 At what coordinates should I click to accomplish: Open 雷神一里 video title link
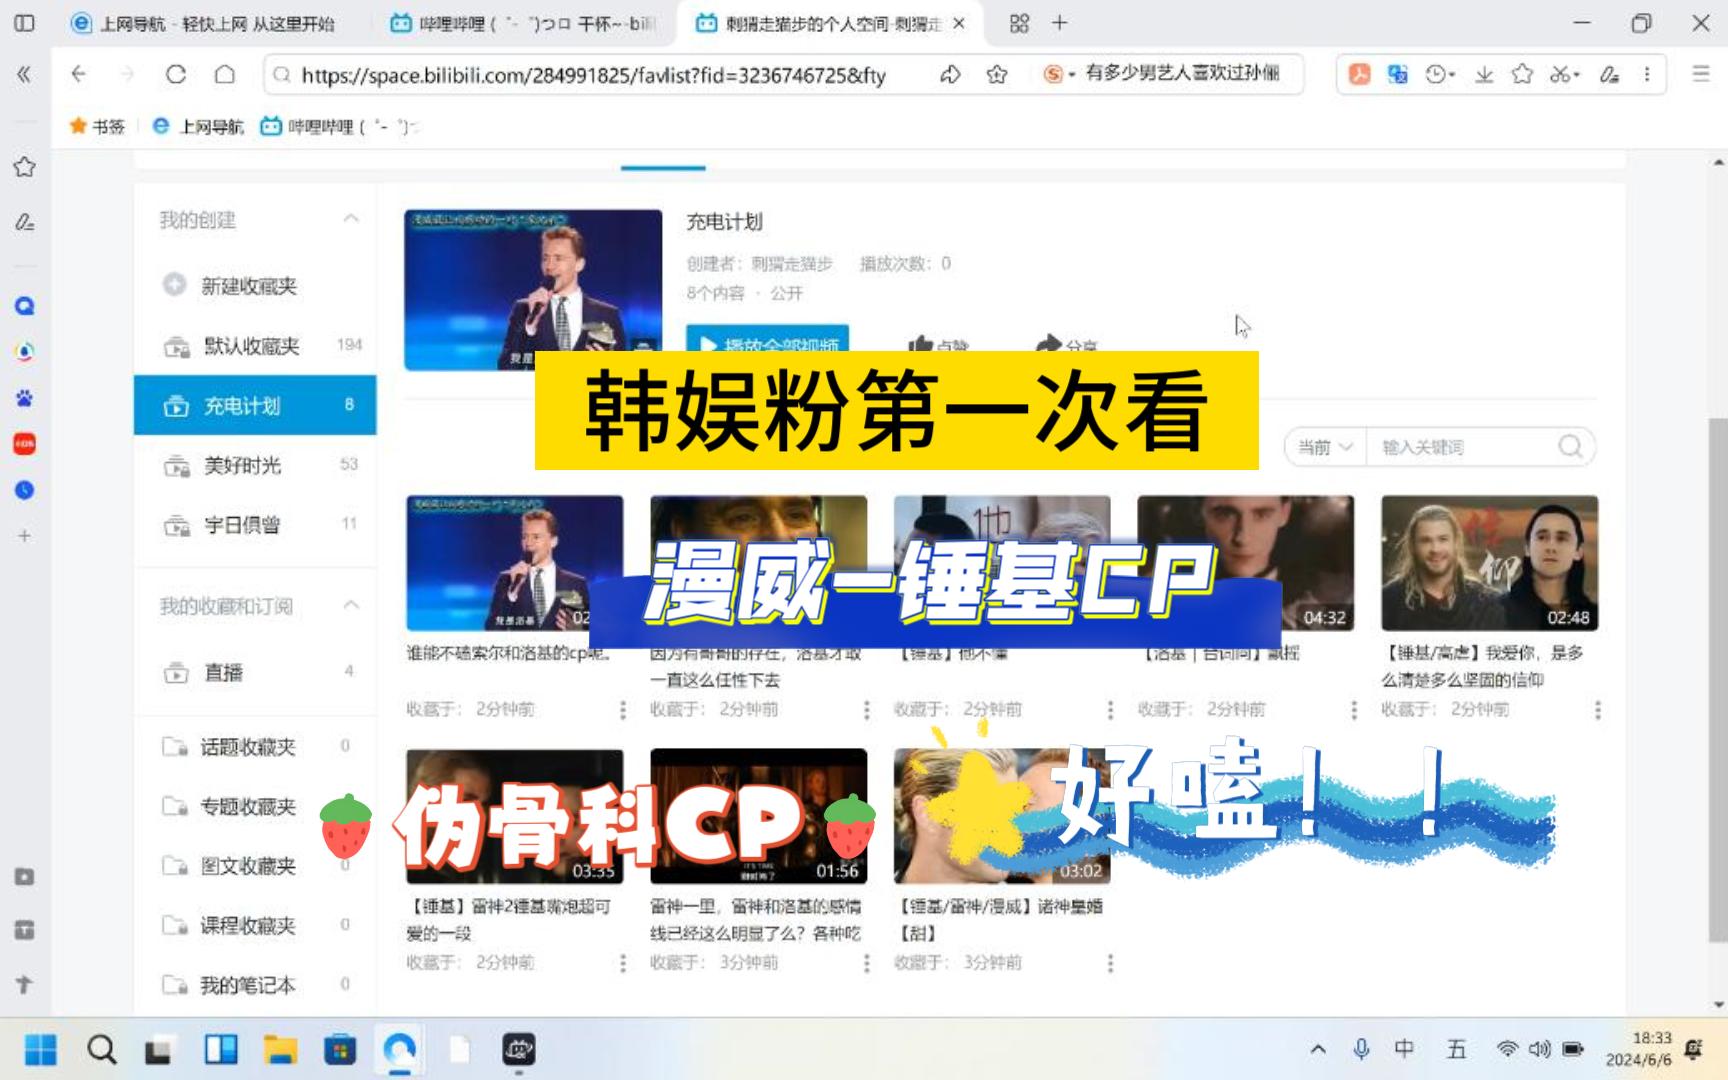click(755, 919)
